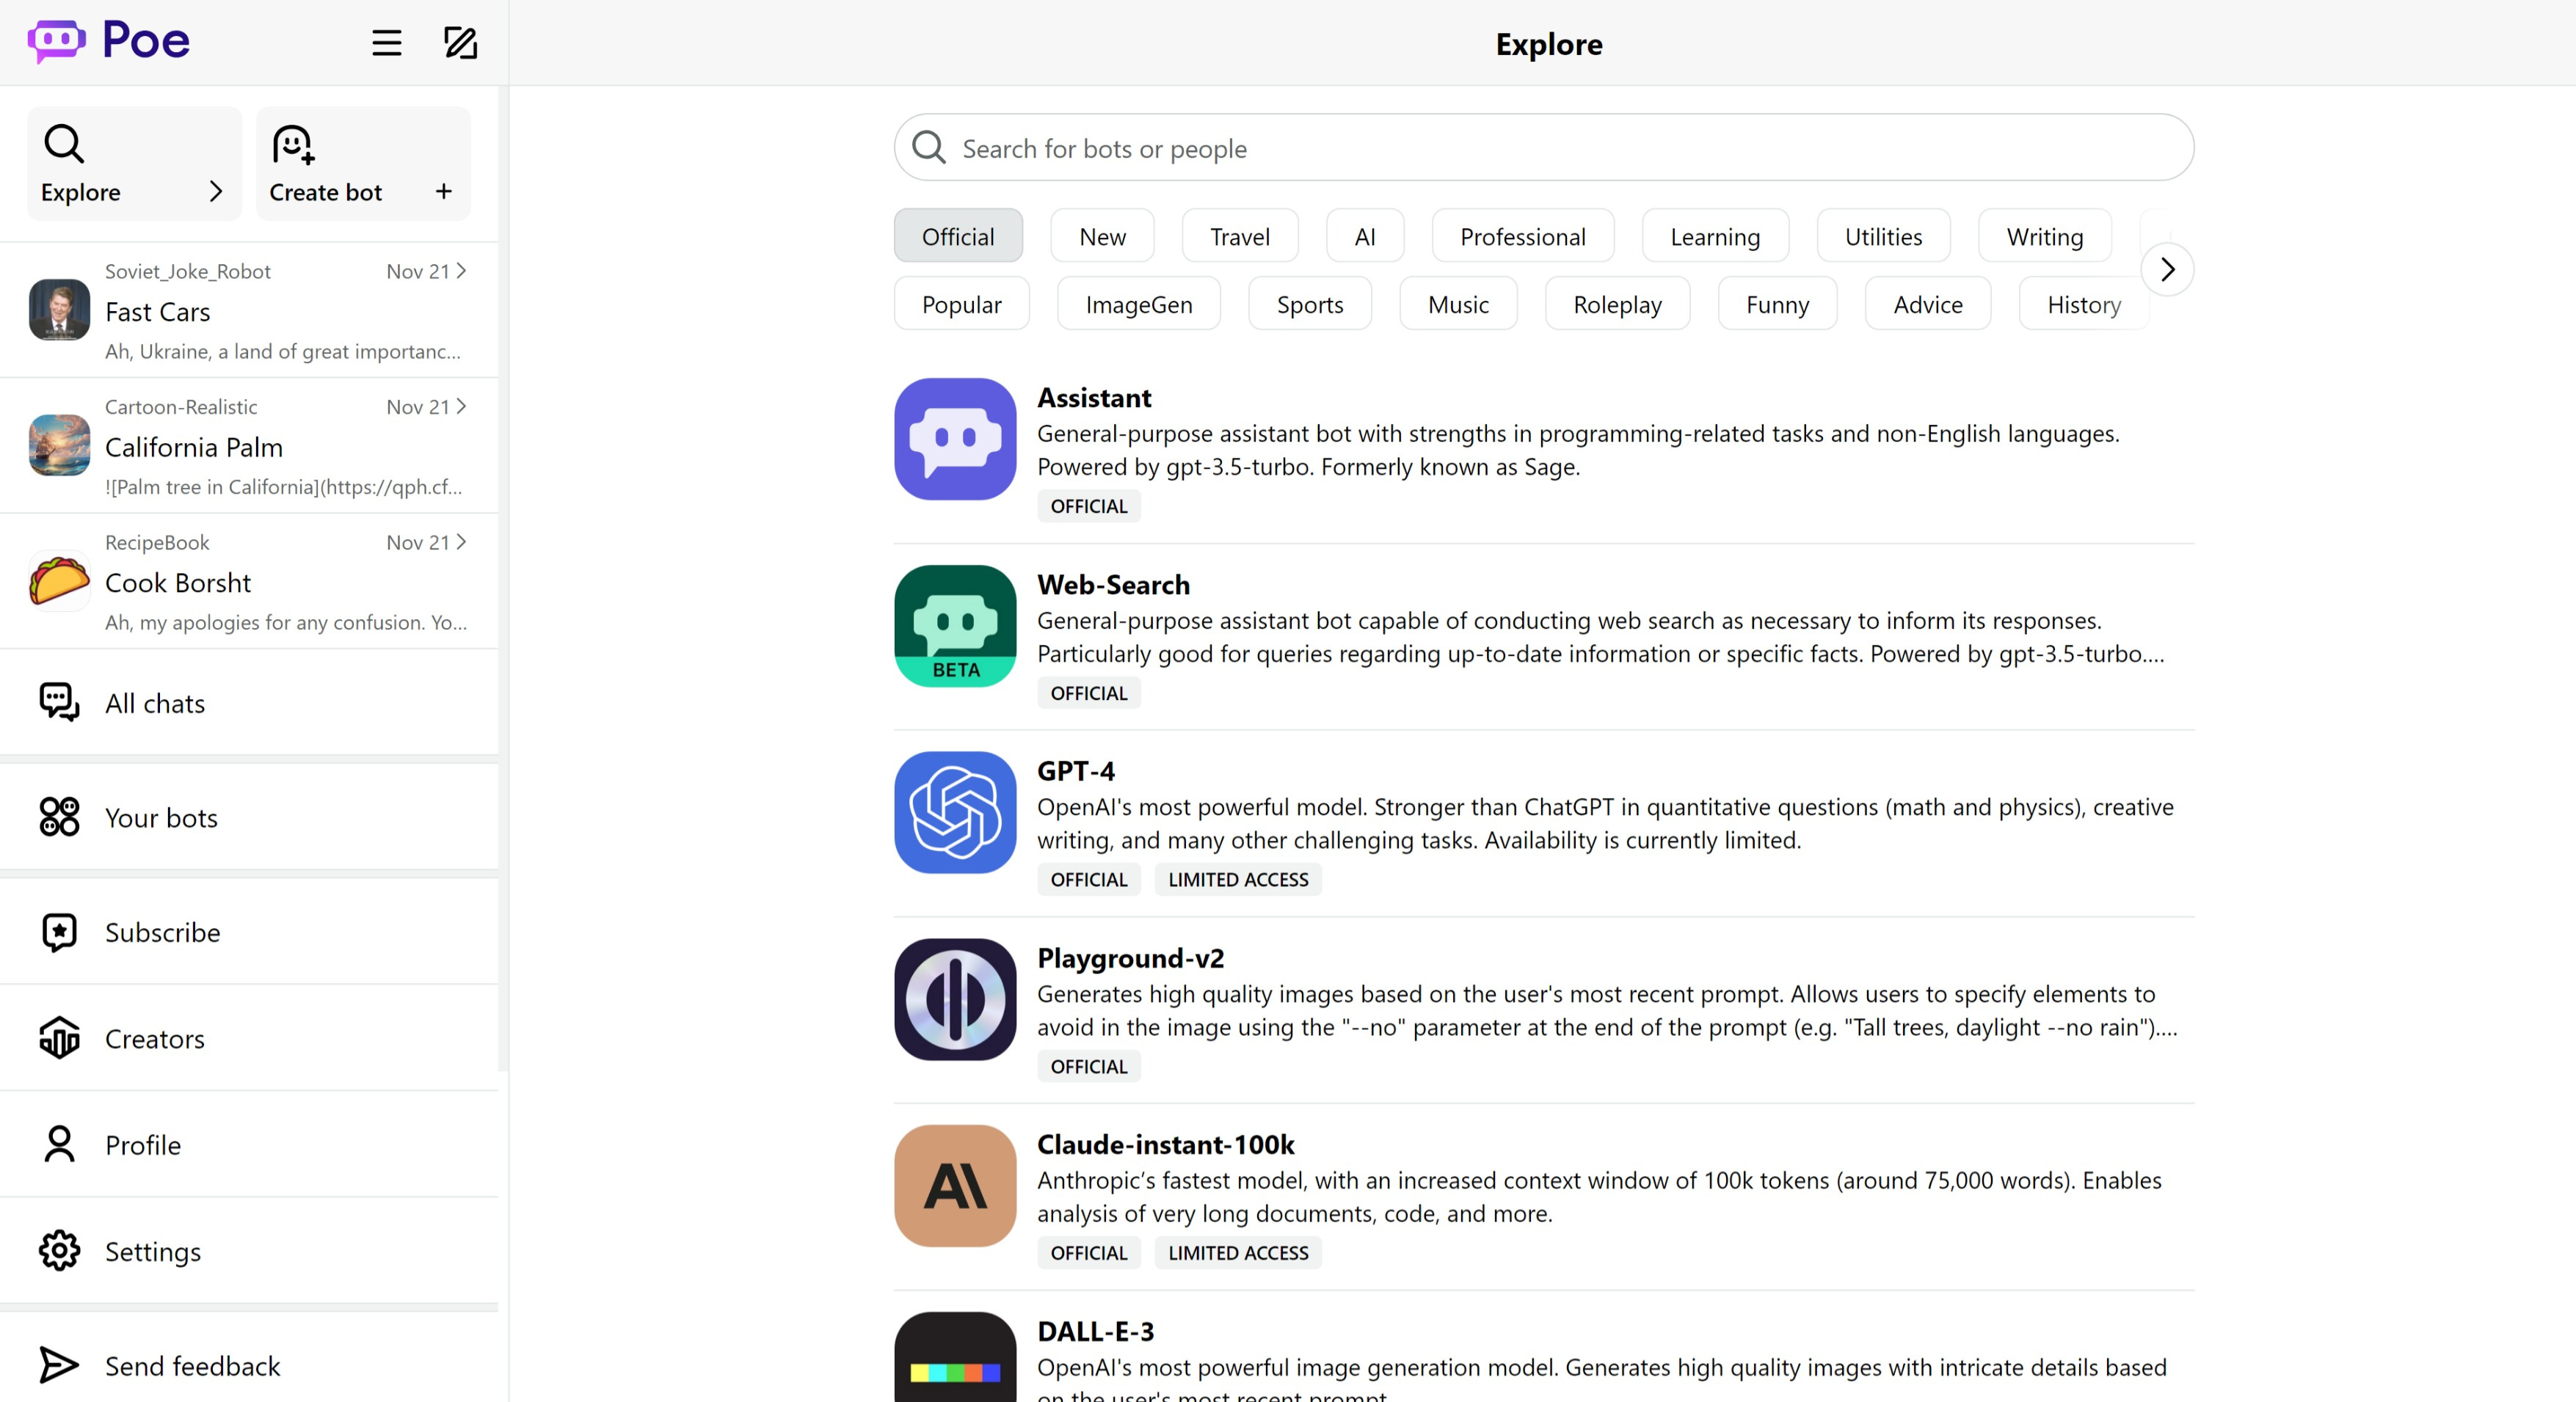Click the Your bots icon
Image resolution: width=2576 pixels, height=1402 pixels.
pyautogui.click(x=60, y=817)
